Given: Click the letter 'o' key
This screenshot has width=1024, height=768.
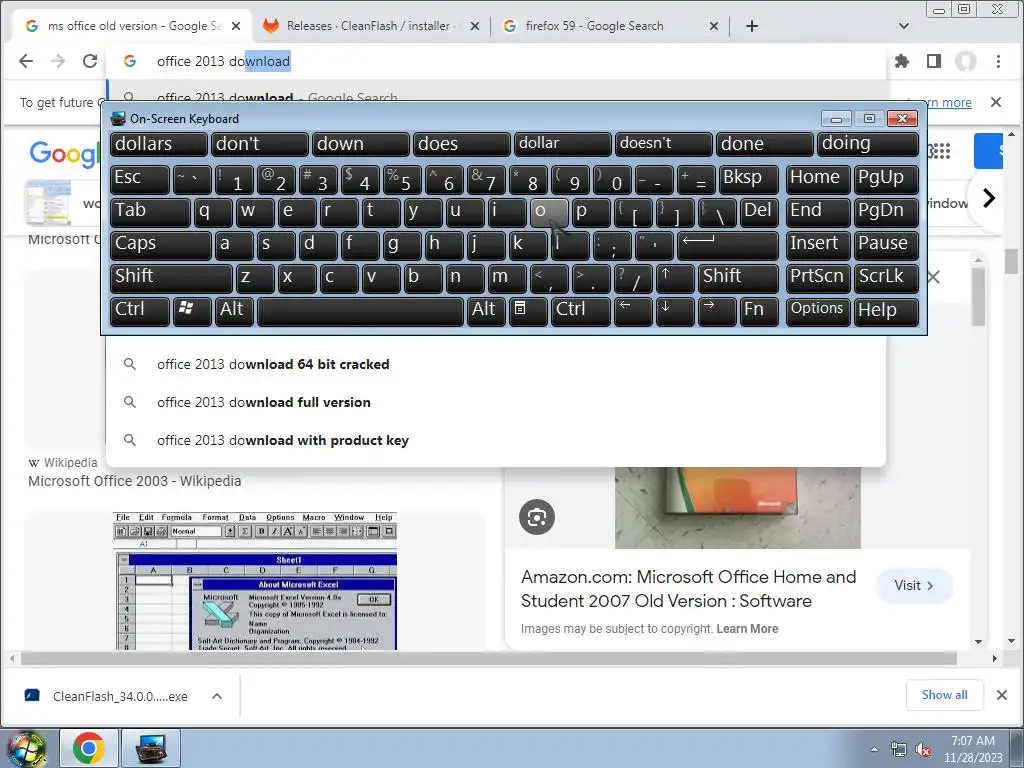Looking at the screenshot, I should tap(549, 212).
